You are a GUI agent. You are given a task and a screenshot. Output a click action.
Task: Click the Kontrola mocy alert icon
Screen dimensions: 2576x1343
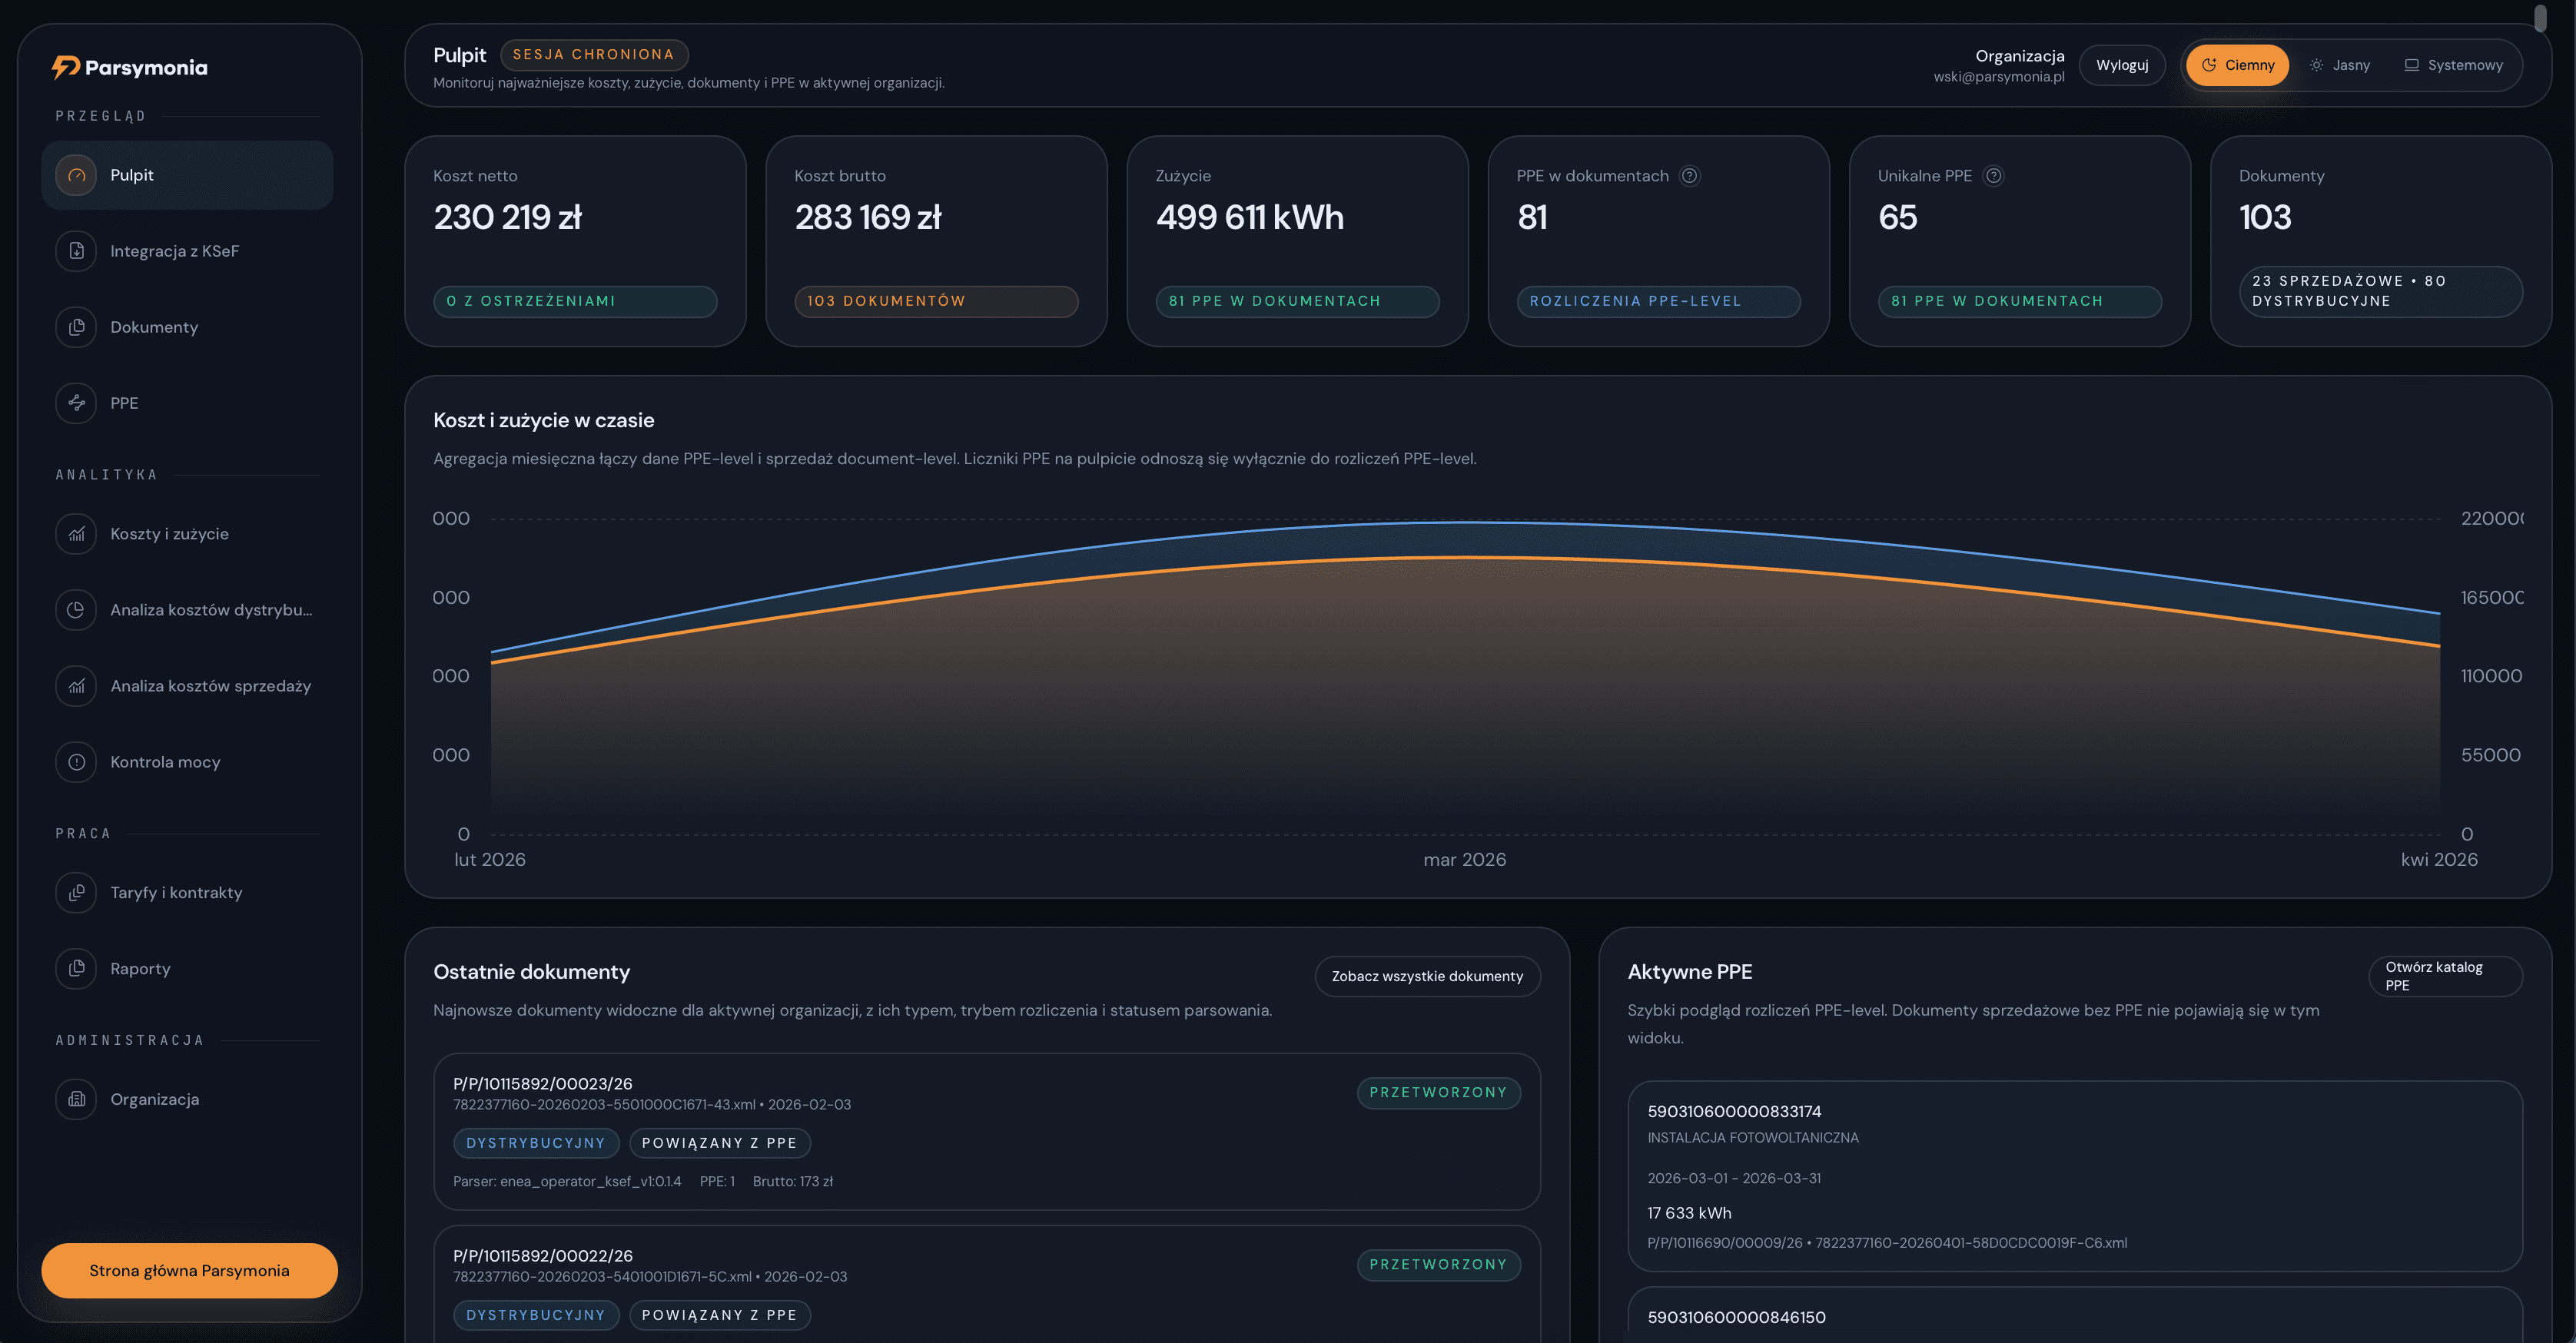pyautogui.click(x=76, y=762)
